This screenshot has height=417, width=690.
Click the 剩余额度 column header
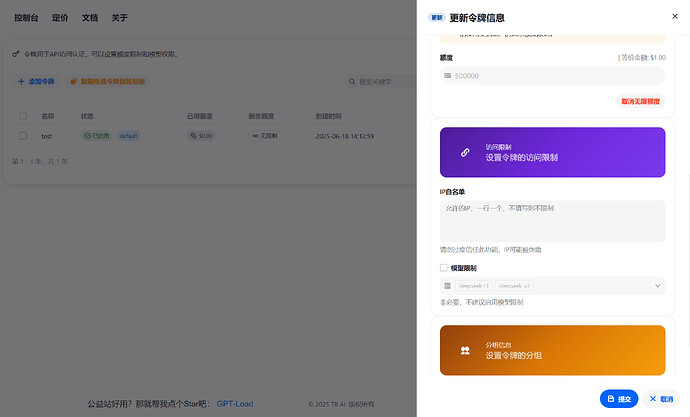pos(261,116)
